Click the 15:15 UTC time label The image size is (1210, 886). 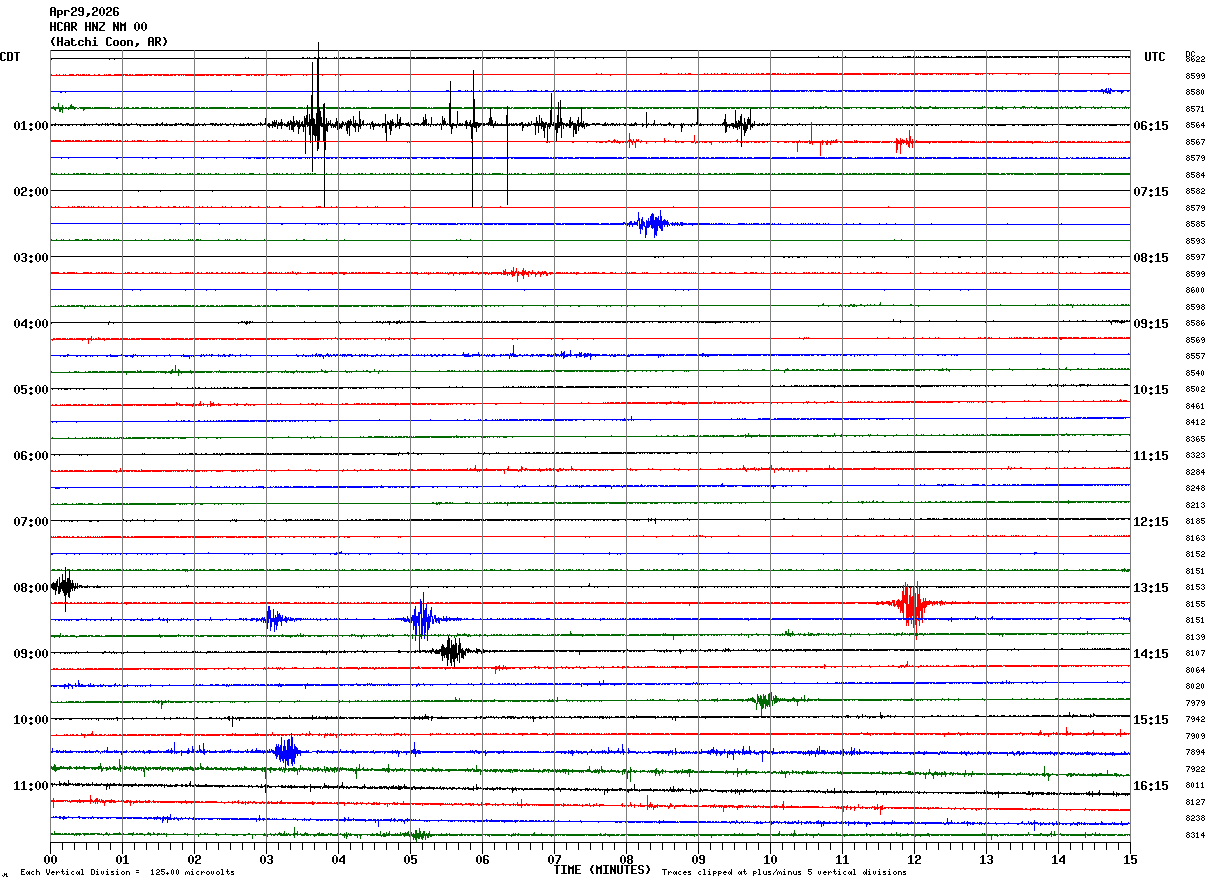coord(1151,720)
